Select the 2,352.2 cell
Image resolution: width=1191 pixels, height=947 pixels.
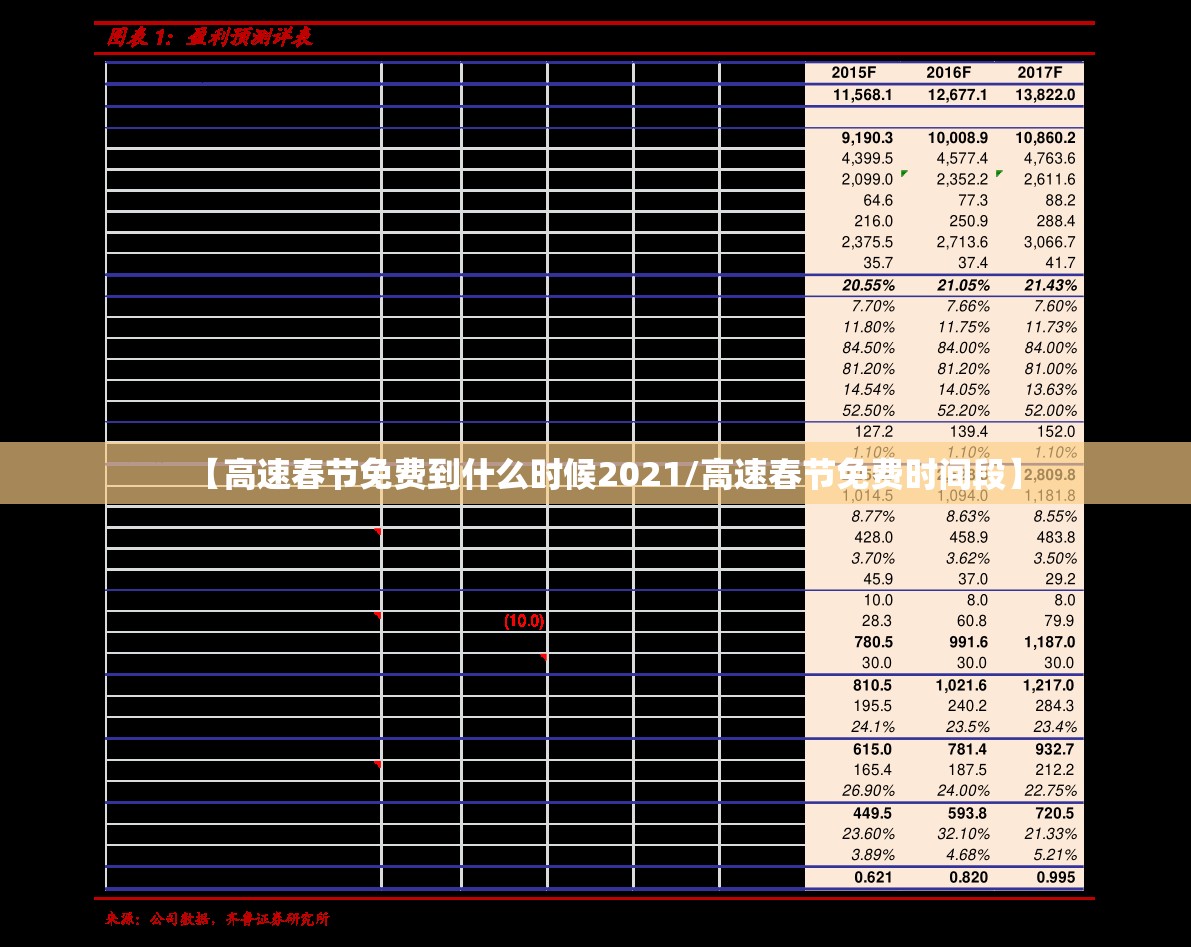coord(962,180)
